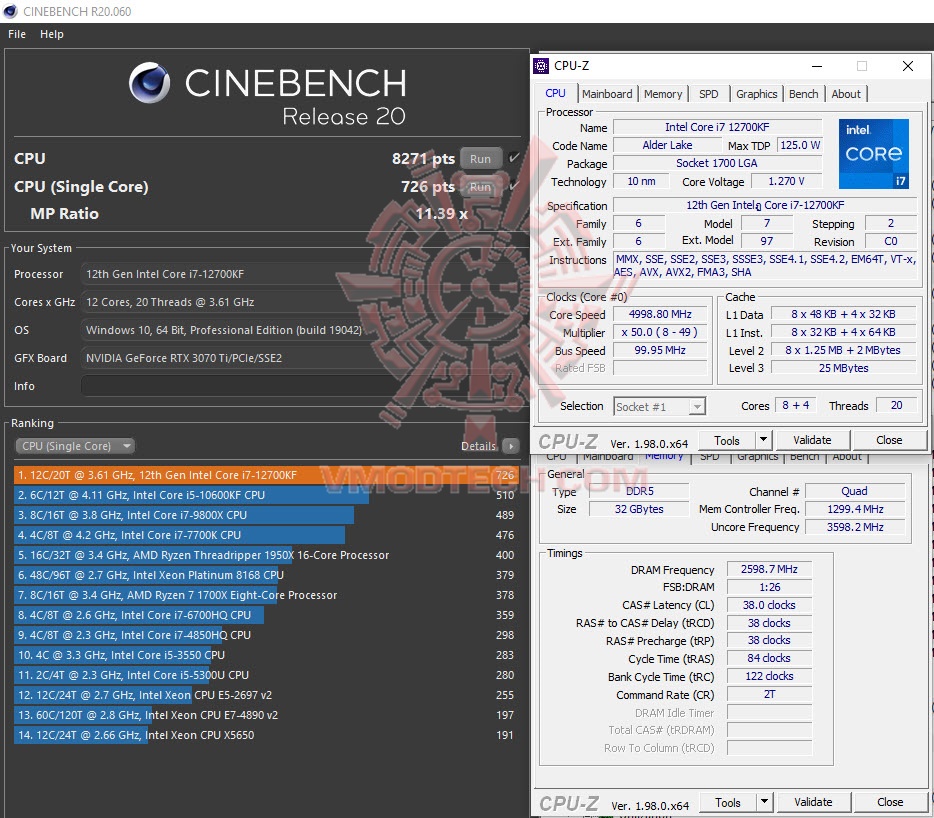Click Close in the Memory CPU-Z window
The image size is (934, 818).
(x=890, y=802)
